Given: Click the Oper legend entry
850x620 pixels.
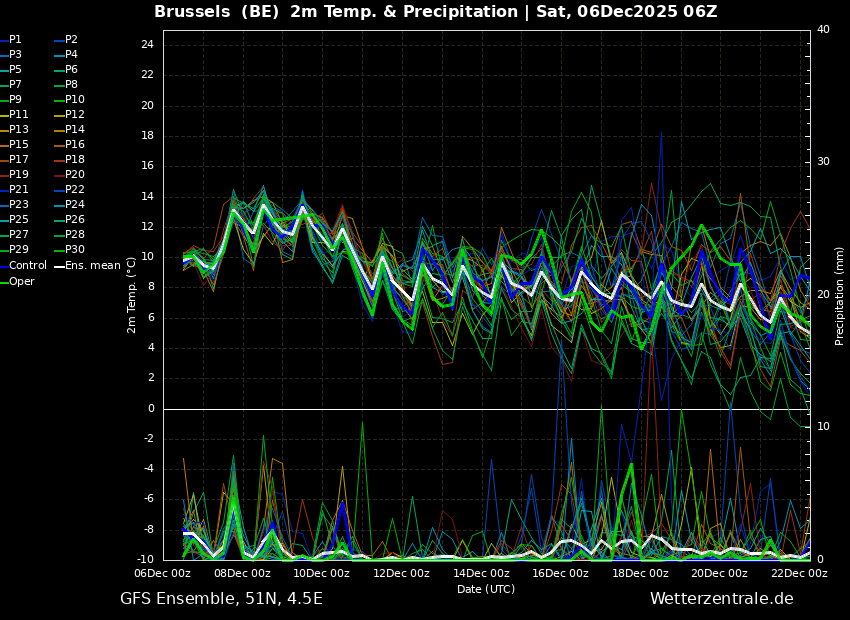Looking at the screenshot, I should 21,282.
